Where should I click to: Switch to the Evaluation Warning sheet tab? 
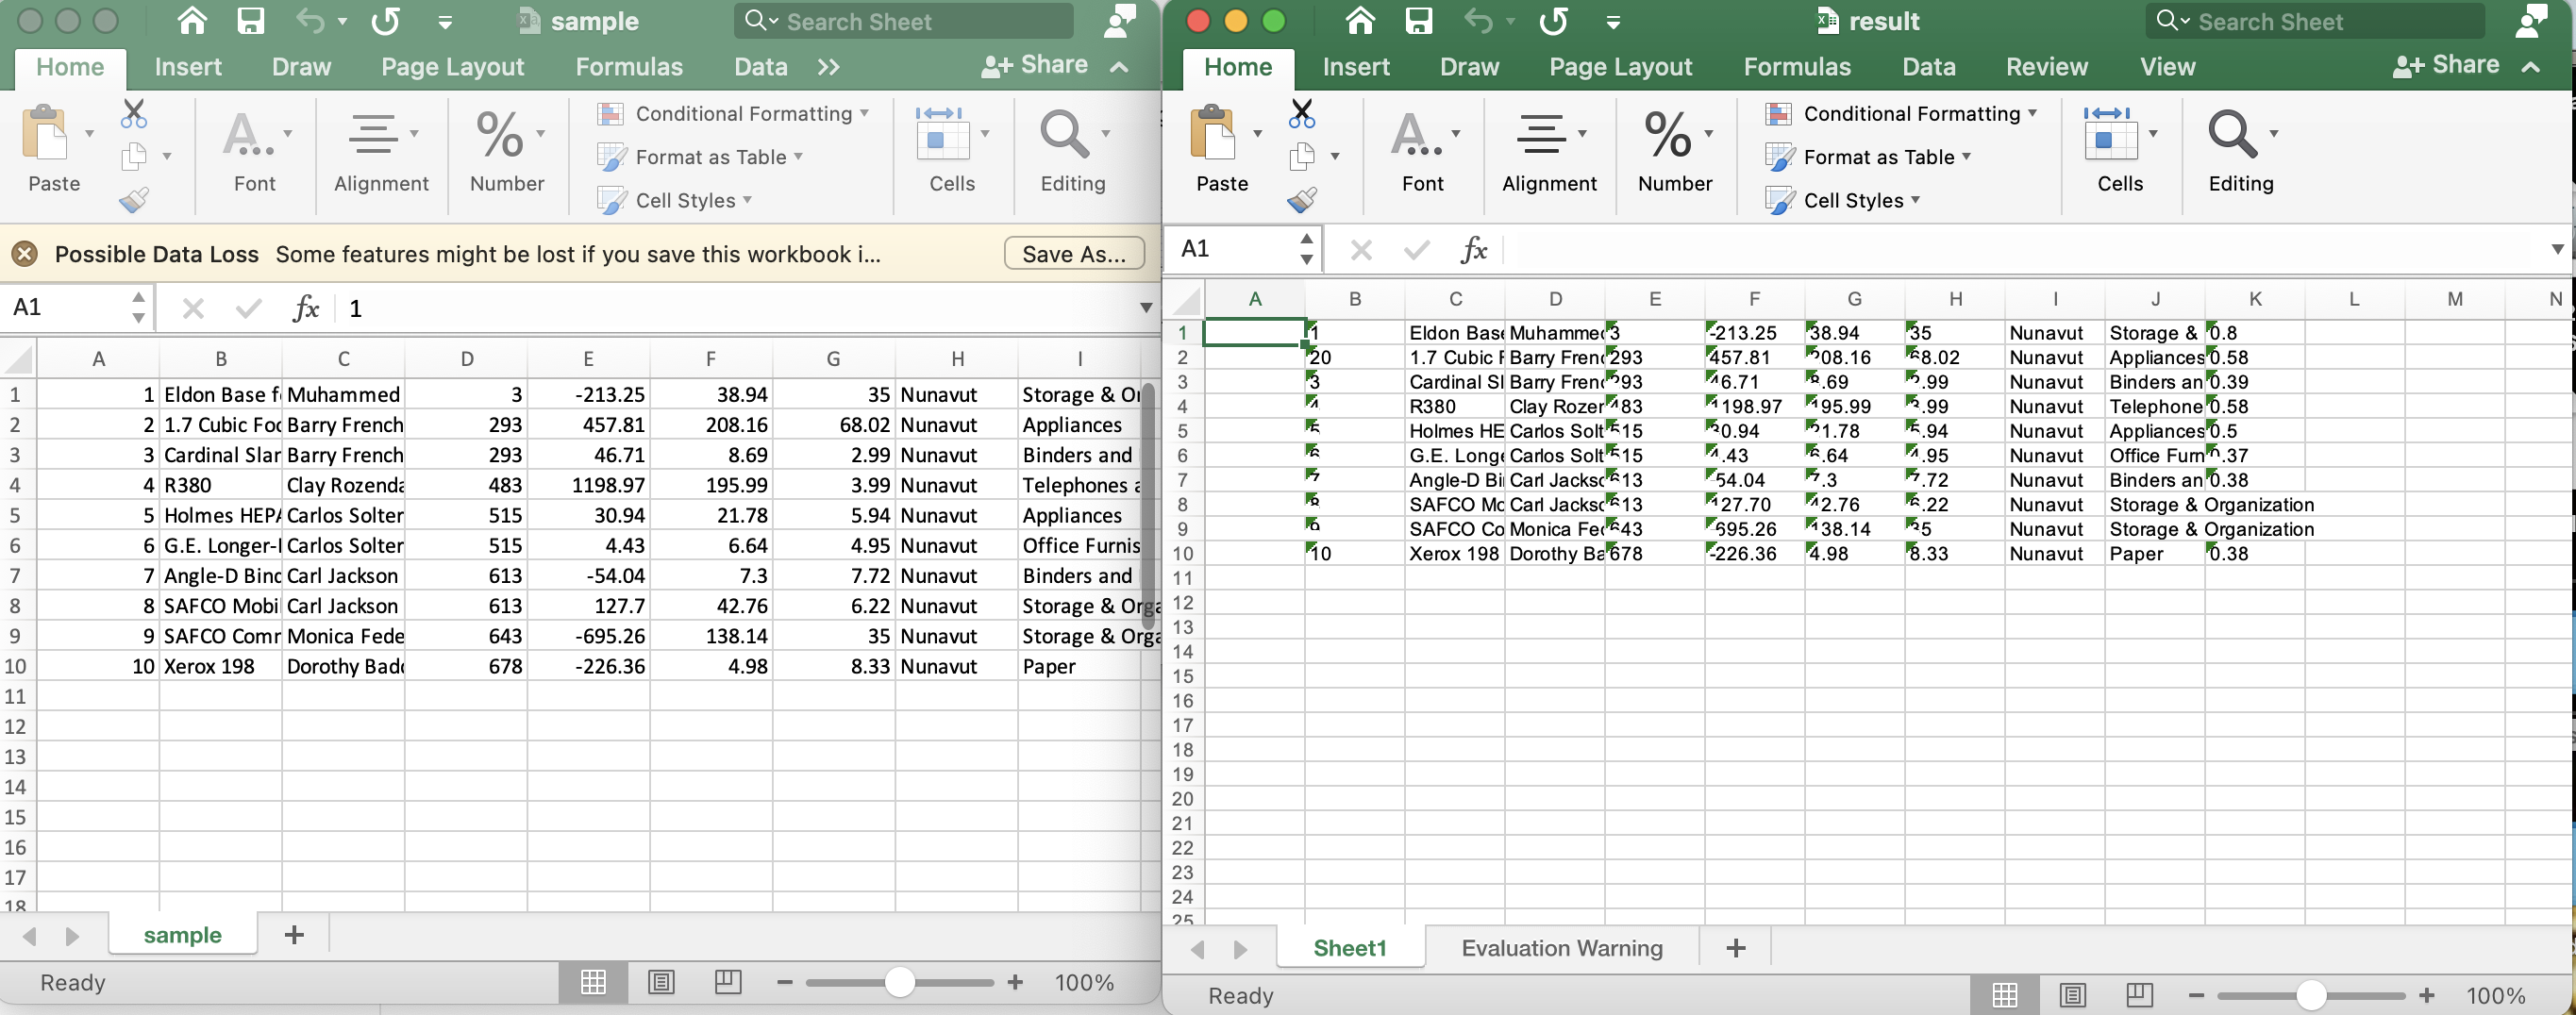1561,947
